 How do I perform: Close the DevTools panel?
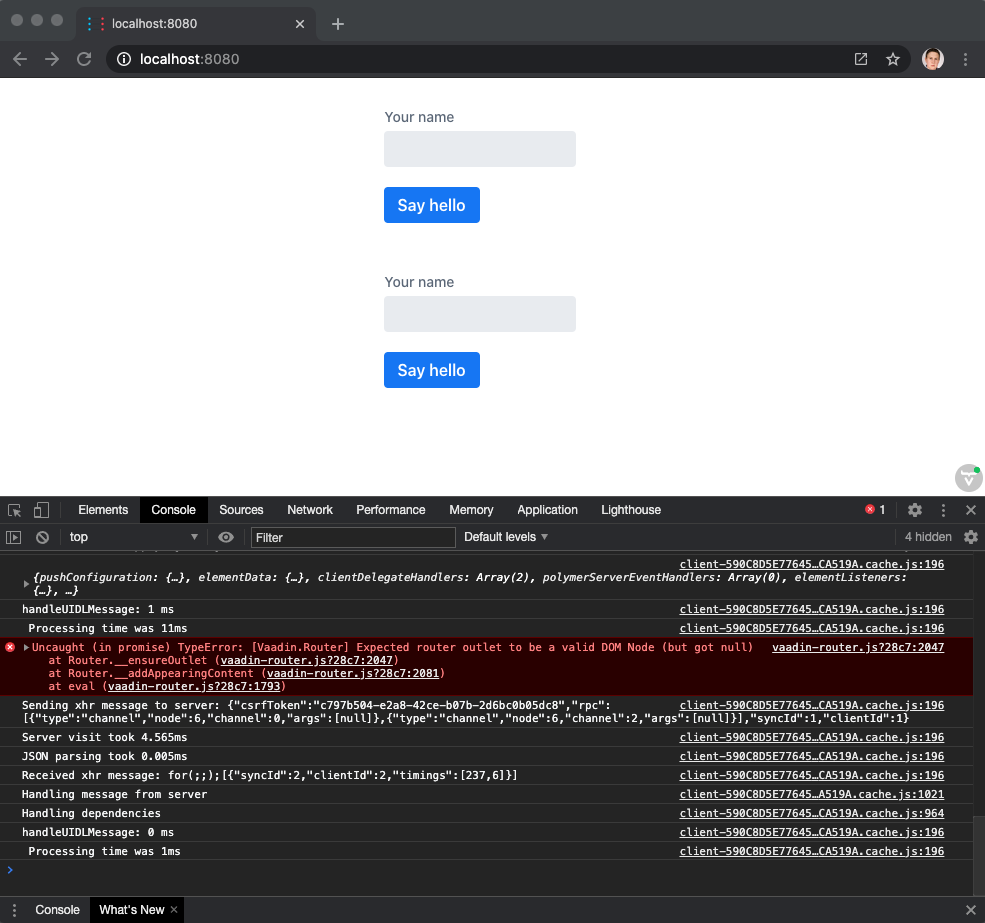pyautogui.click(x=971, y=510)
